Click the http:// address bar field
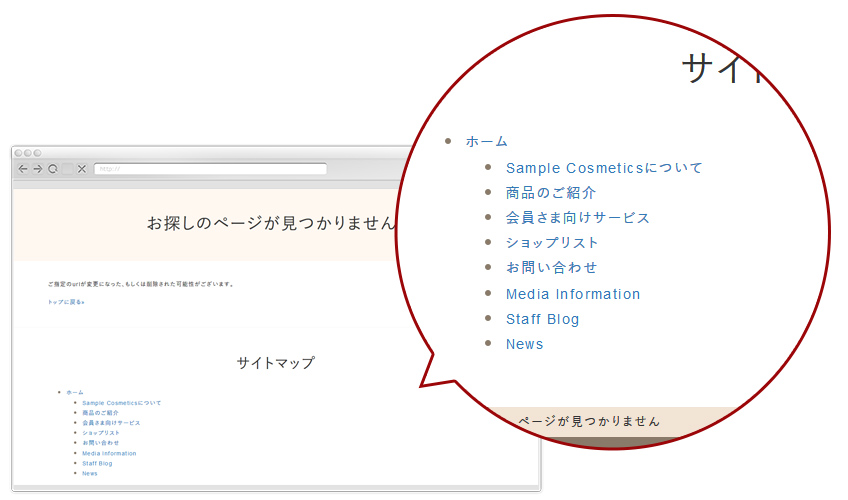Screen dimensions: 848x500 point(210,169)
